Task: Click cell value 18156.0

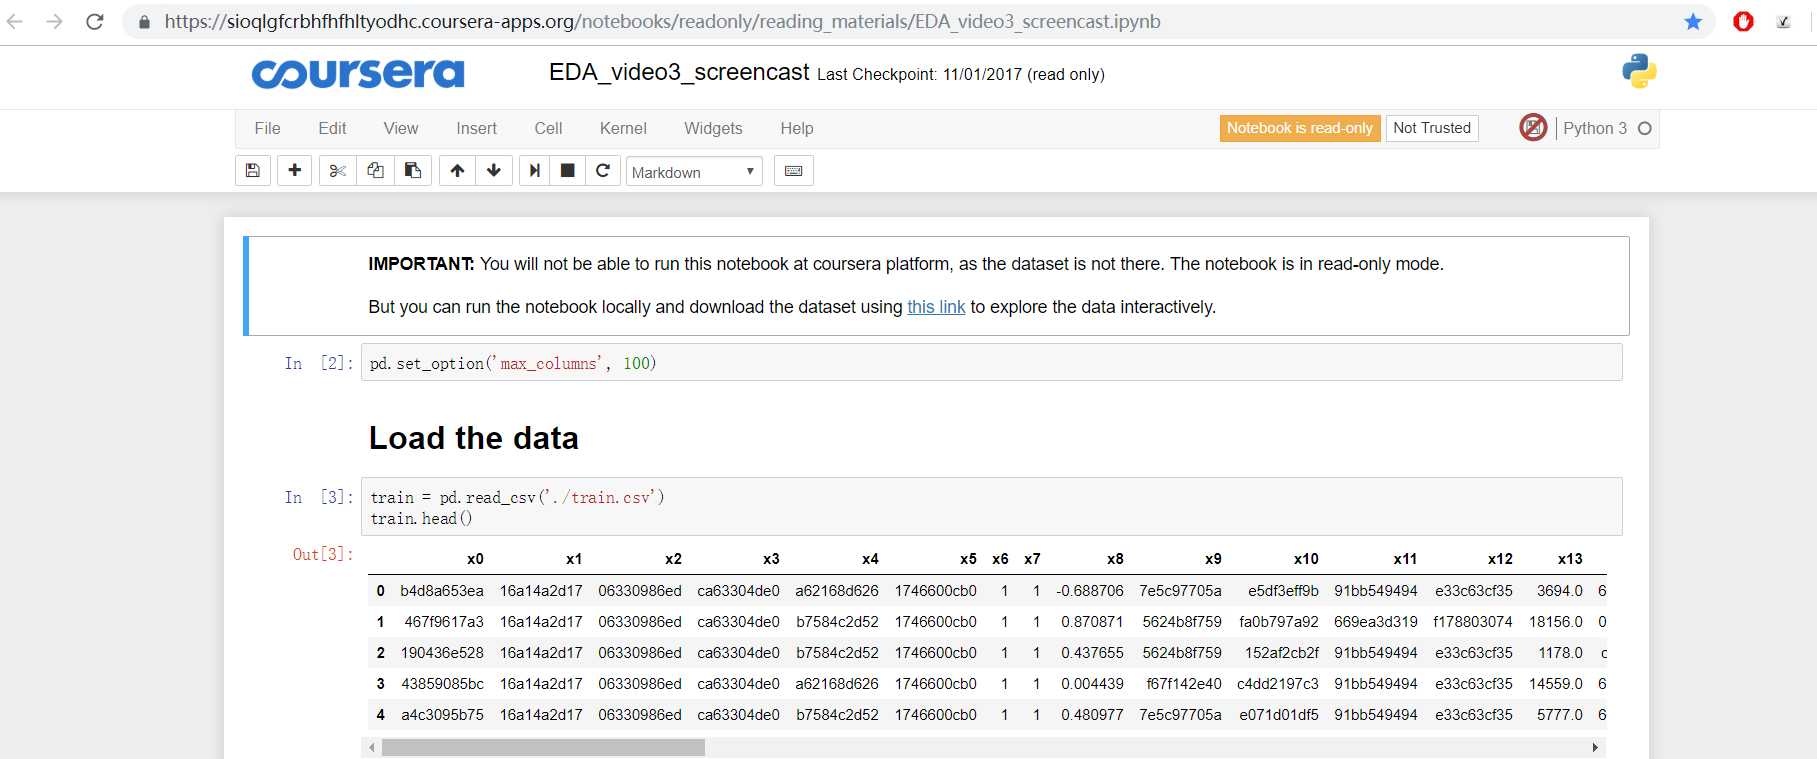Action: pos(1556,622)
